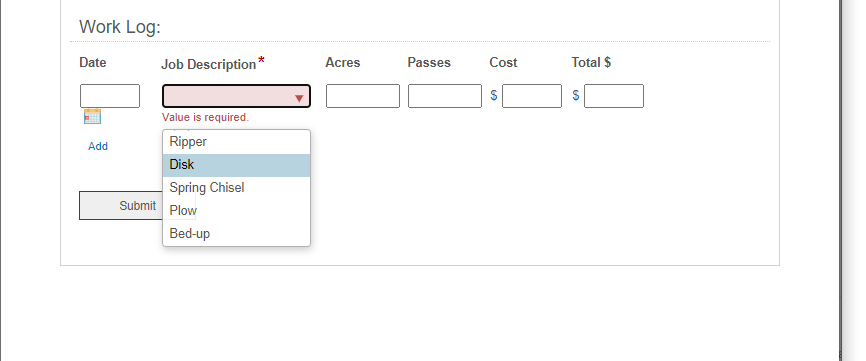This screenshot has width=866, height=361.
Task: Click the Cost dollar amount field
Action: 532,96
